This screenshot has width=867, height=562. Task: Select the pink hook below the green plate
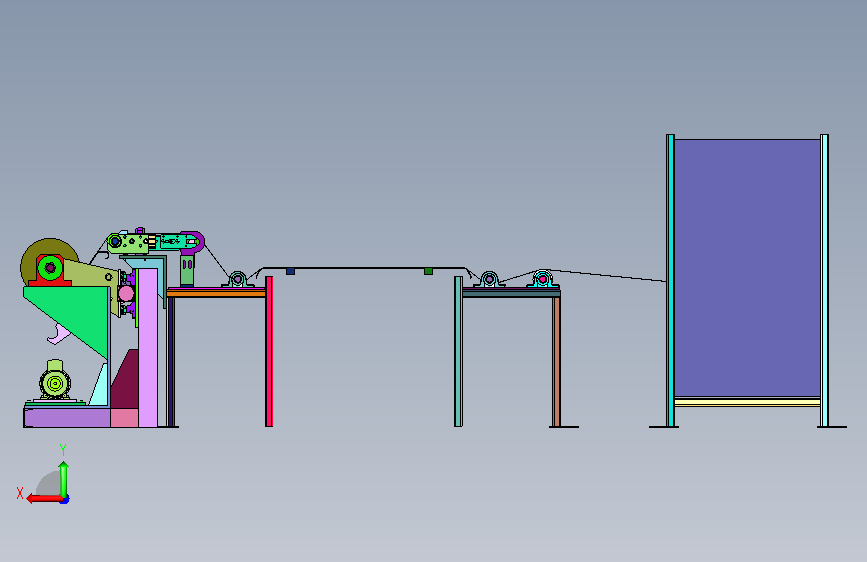(59, 334)
